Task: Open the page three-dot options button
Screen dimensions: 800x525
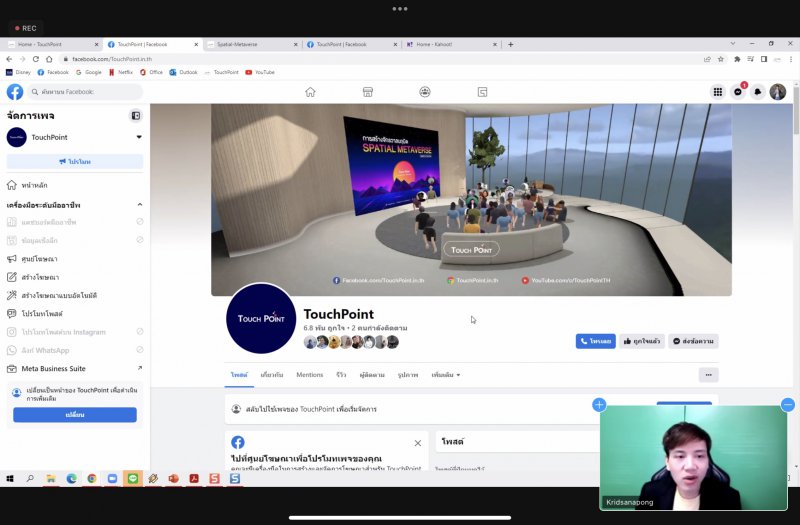Action: 708,375
